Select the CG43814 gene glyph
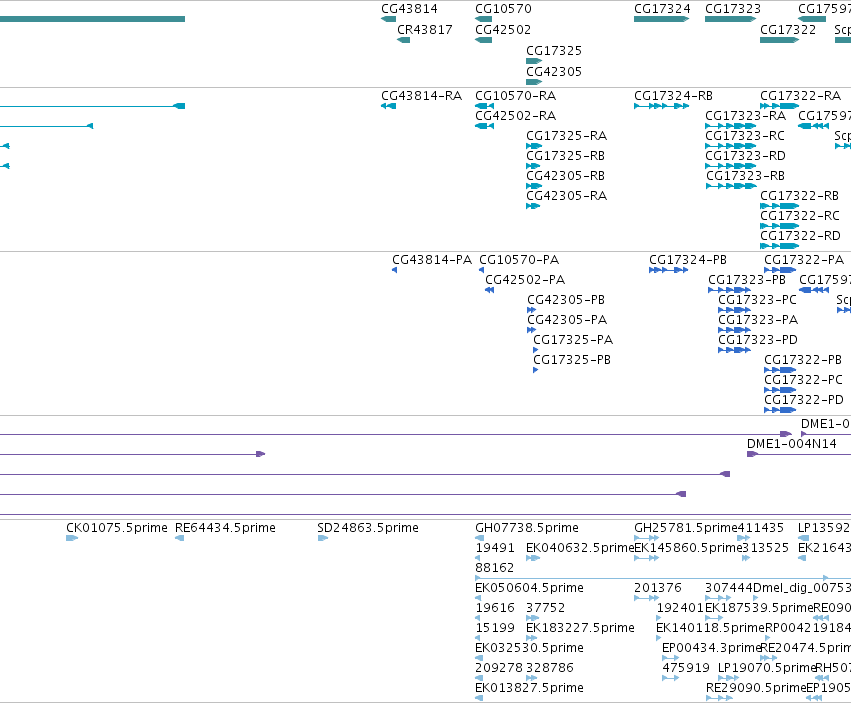Image resolution: width=851 pixels, height=703 pixels. 389,19
